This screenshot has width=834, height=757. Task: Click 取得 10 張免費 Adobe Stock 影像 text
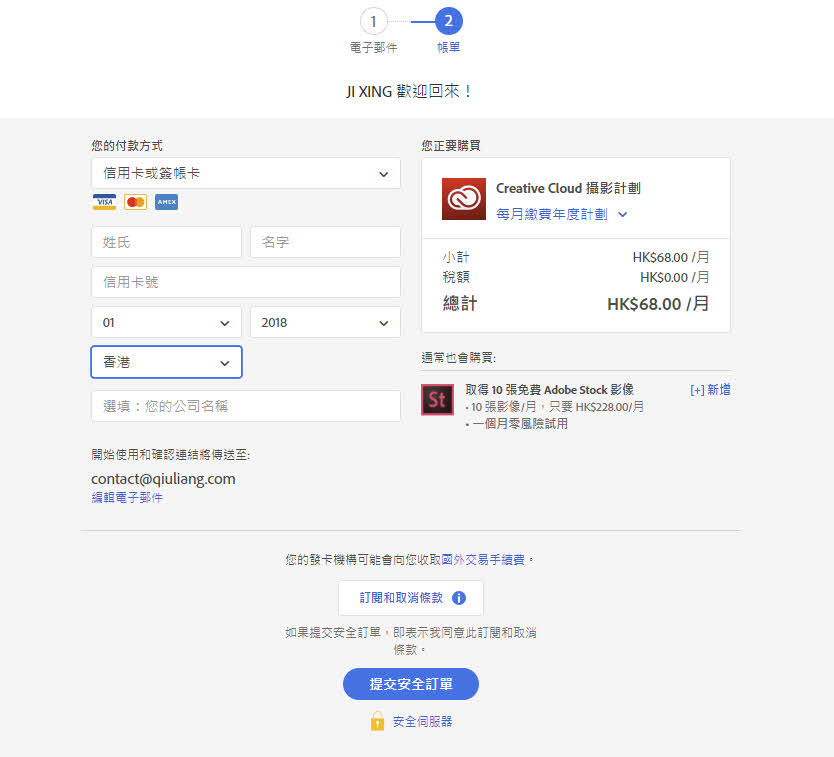click(x=549, y=390)
